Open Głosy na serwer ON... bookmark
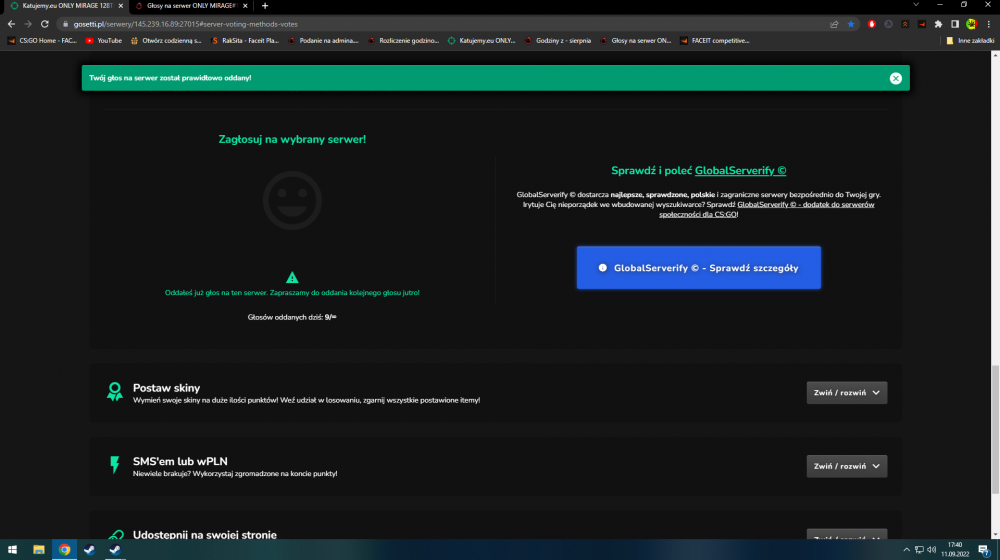 coord(636,41)
